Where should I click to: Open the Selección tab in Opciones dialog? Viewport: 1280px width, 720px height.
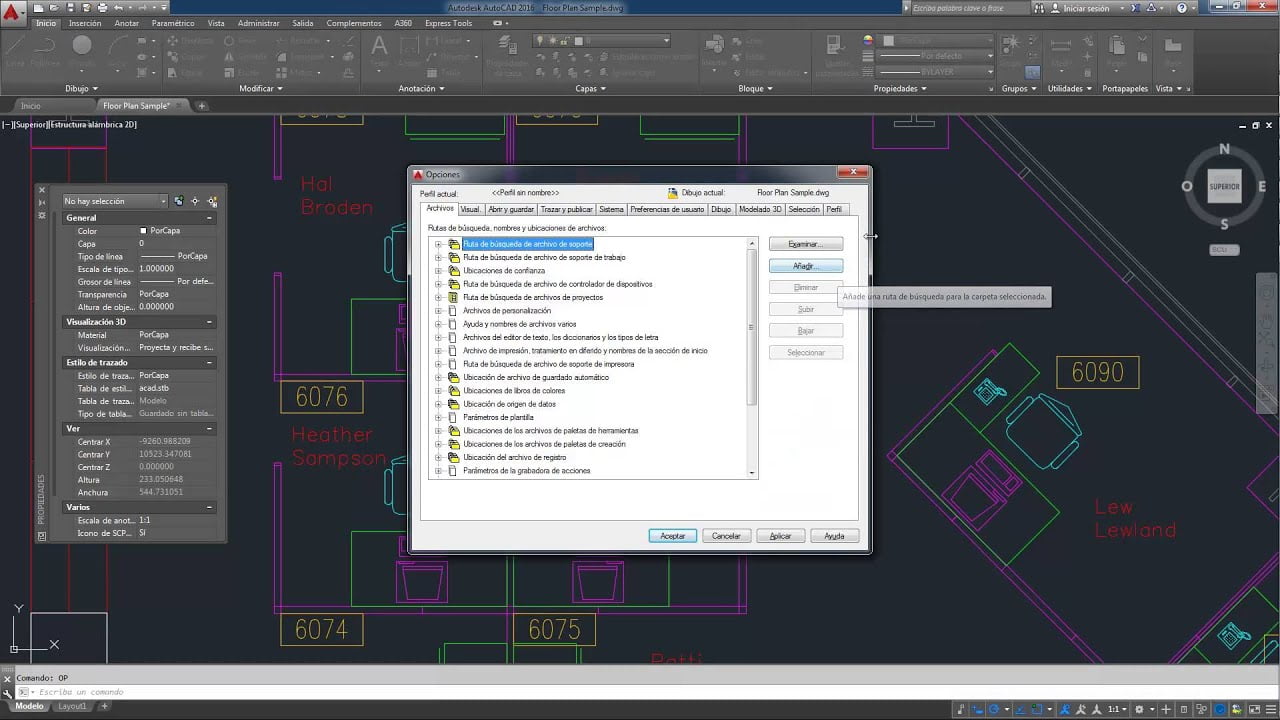coord(803,209)
